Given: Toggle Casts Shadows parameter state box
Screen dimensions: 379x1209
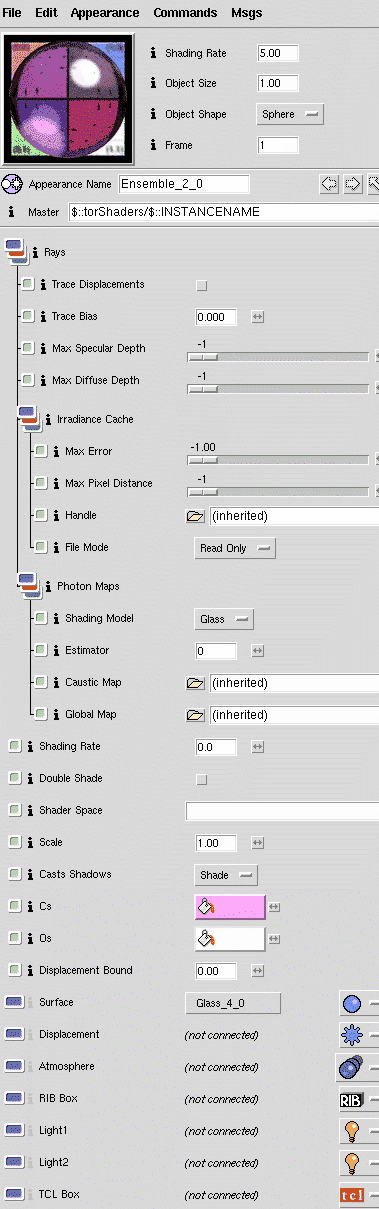Looking at the screenshot, I should pos(14,874).
